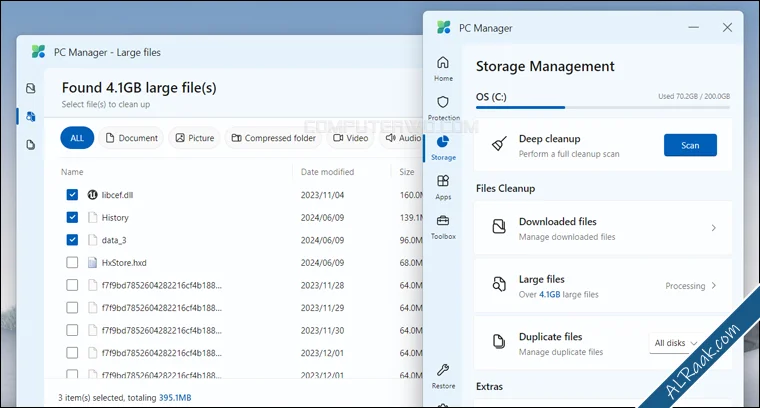Open Apps section in sidebar
The image size is (760, 408).
pyautogui.click(x=443, y=187)
